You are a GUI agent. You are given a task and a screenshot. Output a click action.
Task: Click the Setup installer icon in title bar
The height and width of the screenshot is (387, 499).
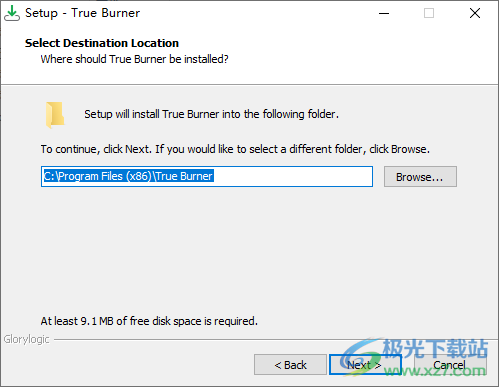12,13
